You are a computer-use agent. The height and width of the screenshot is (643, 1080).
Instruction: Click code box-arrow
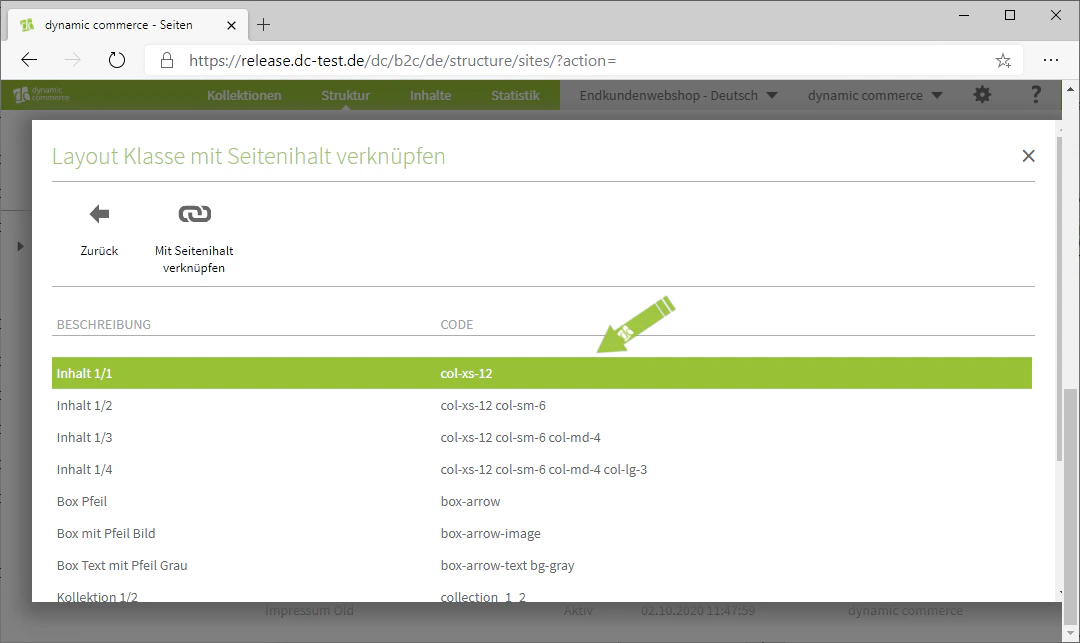pyautogui.click(x=470, y=501)
